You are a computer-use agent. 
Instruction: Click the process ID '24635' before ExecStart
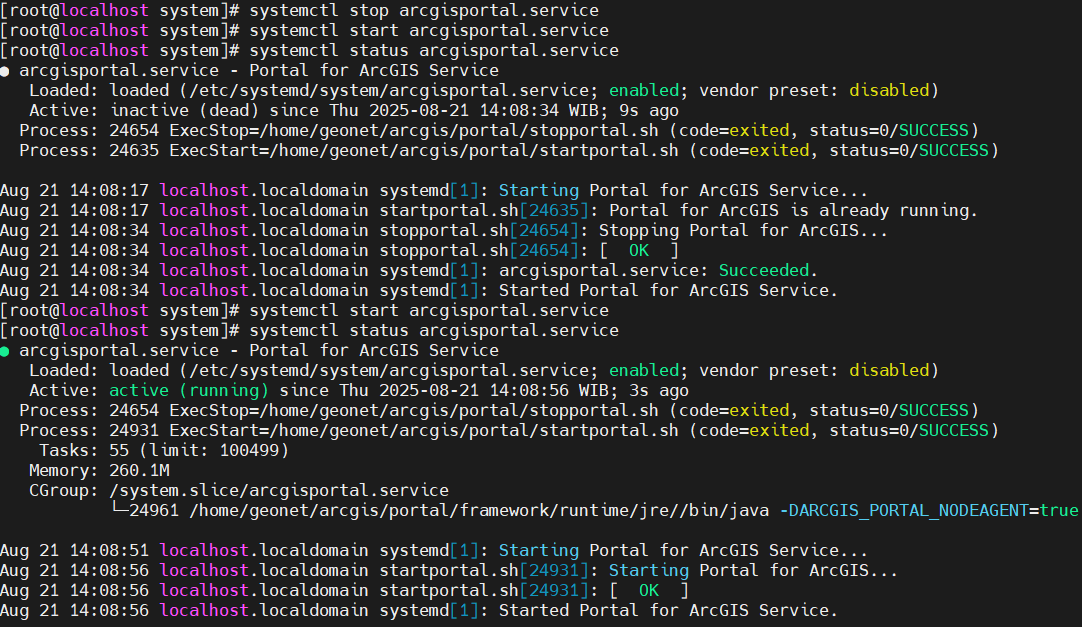pos(134,150)
